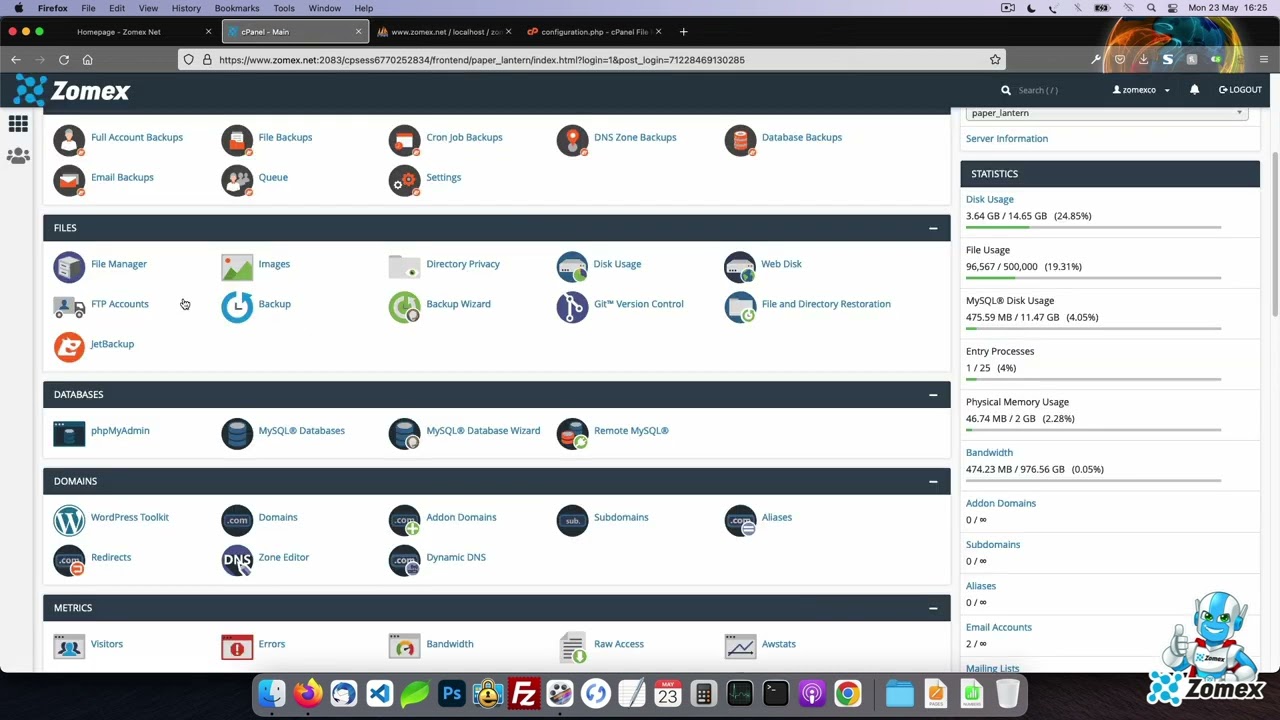Open the sidebar User Manager icon
This screenshot has height=720, width=1280.
(x=18, y=156)
